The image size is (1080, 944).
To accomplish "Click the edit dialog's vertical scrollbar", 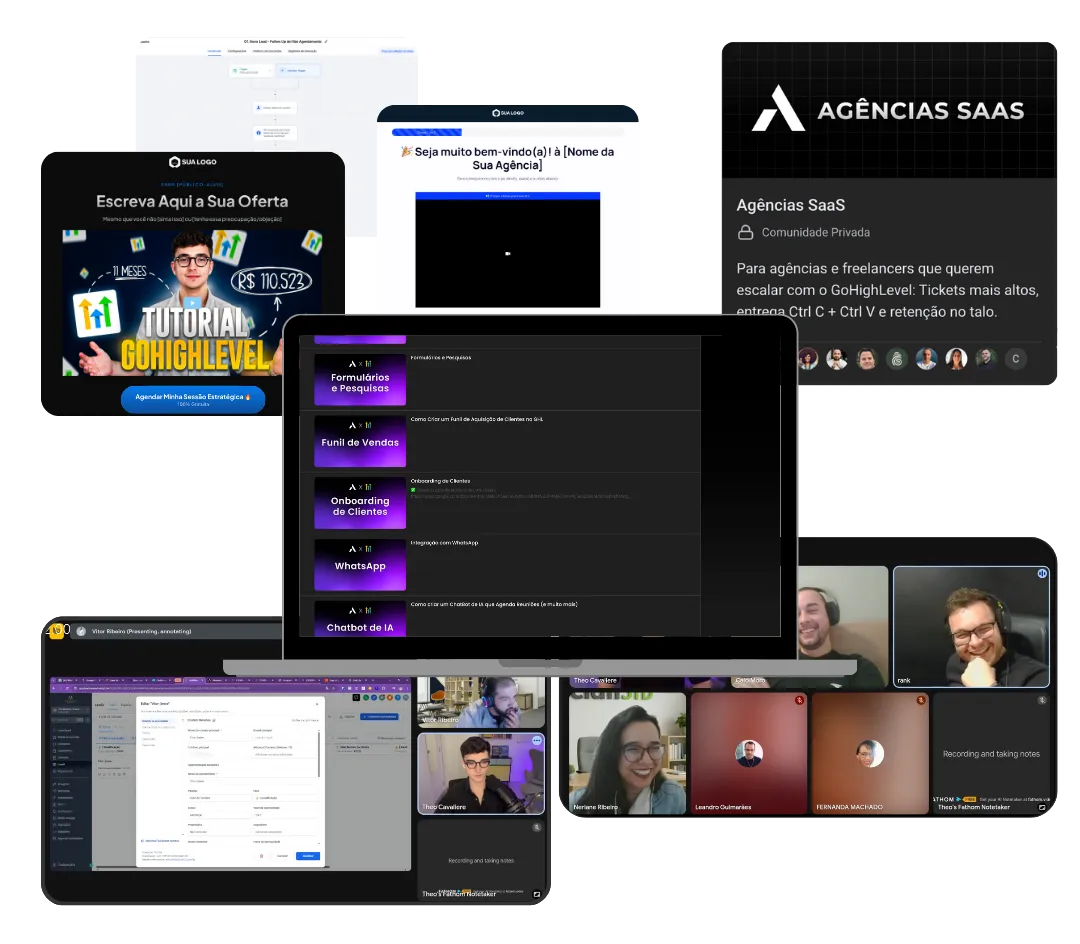I will 319,754.
